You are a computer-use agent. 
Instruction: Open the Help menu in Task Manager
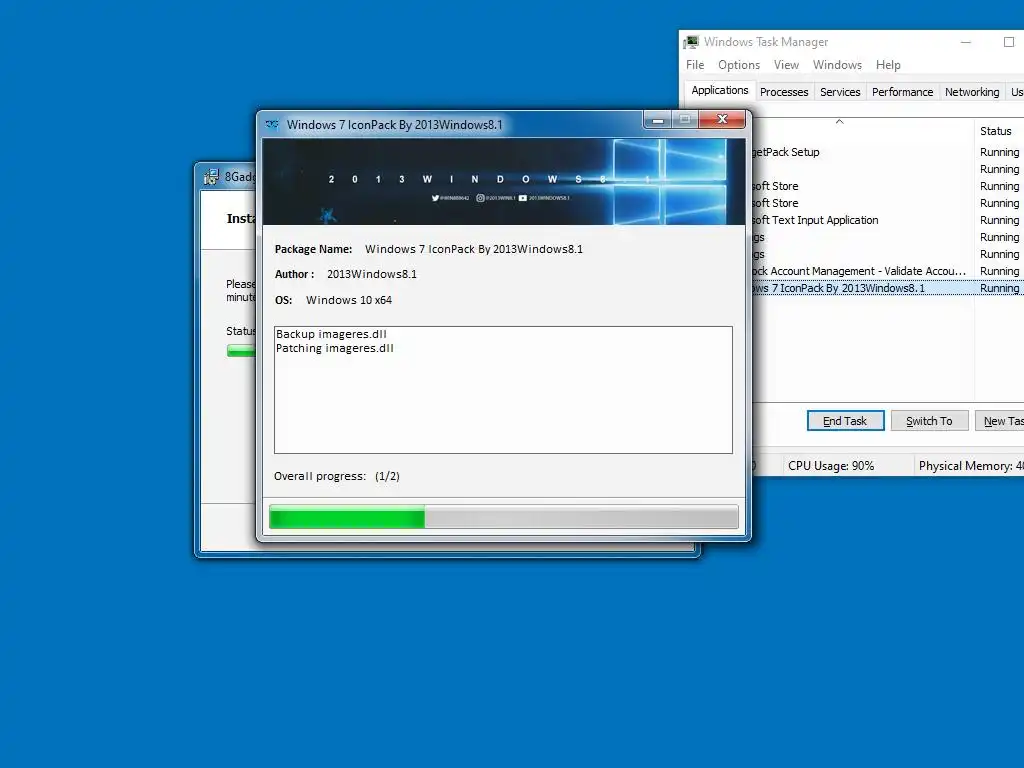tap(888, 65)
